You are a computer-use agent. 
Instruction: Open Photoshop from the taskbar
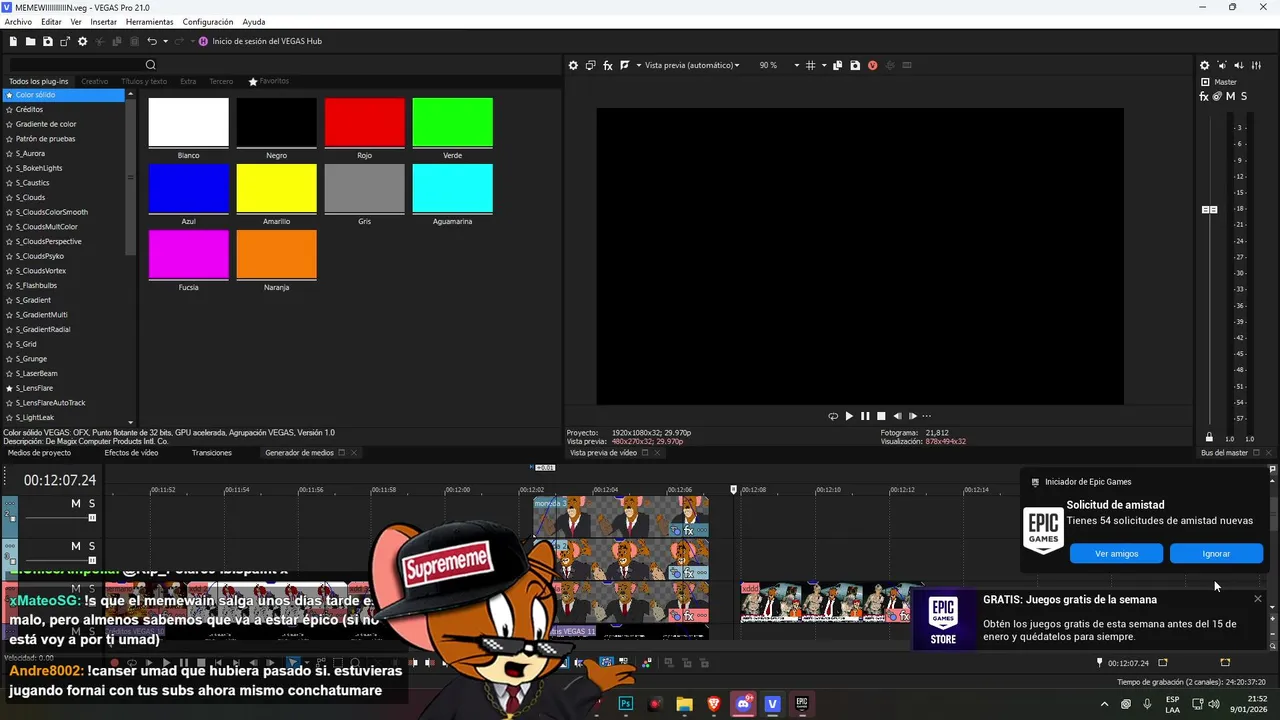tap(626, 704)
